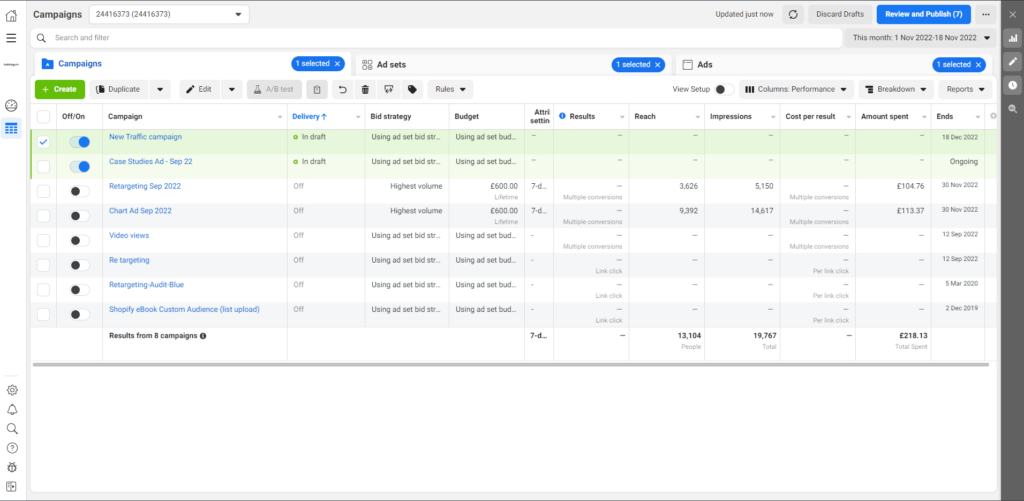Check the Case Studies Ad - Sep 22 checkbox
Viewport: 1024px width, 501px height.
(x=43, y=167)
